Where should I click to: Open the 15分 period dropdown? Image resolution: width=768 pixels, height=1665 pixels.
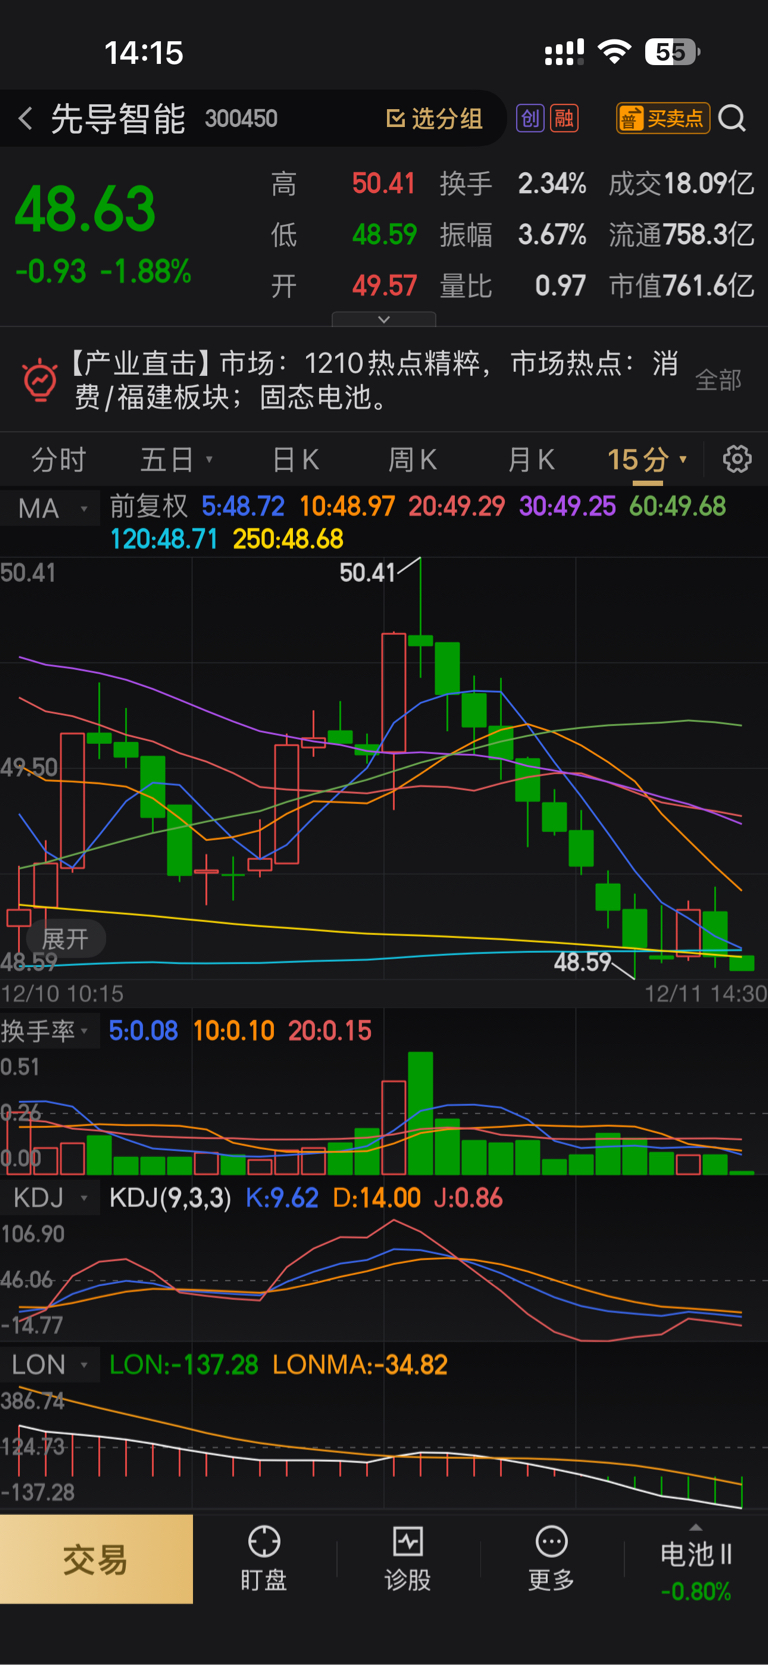pyautogui.click(x=647, y=460)
